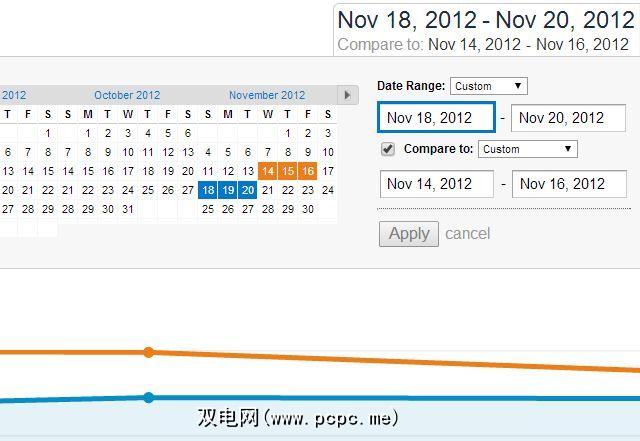The image size is (640, 441).
Task: Select the October 2012 month header
Action: tap(127, 95)
